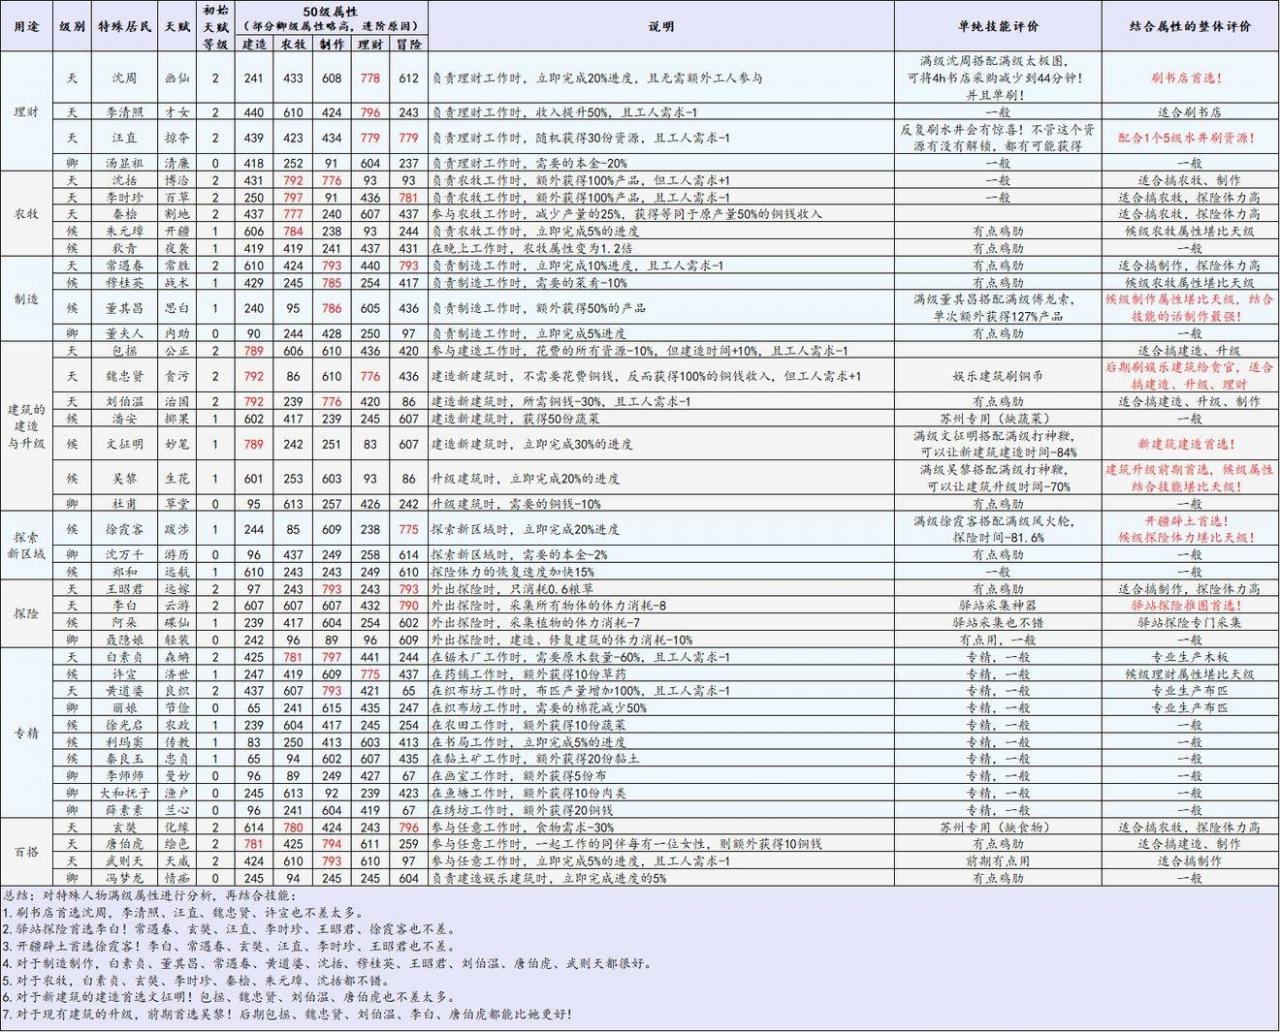Click the 说明 column header
The width and height of the screenshot is (1280, 1032).
(661, 27)
